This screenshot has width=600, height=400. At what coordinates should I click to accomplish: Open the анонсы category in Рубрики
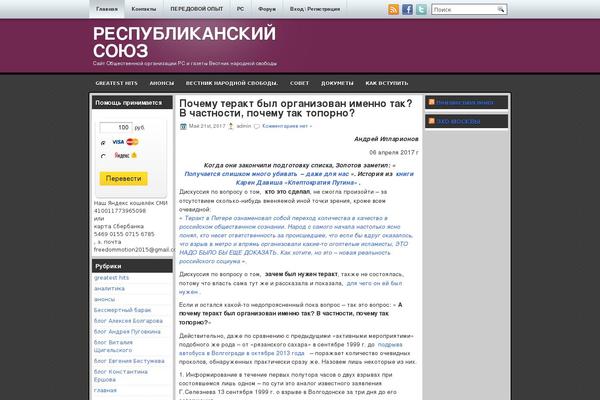104,299
